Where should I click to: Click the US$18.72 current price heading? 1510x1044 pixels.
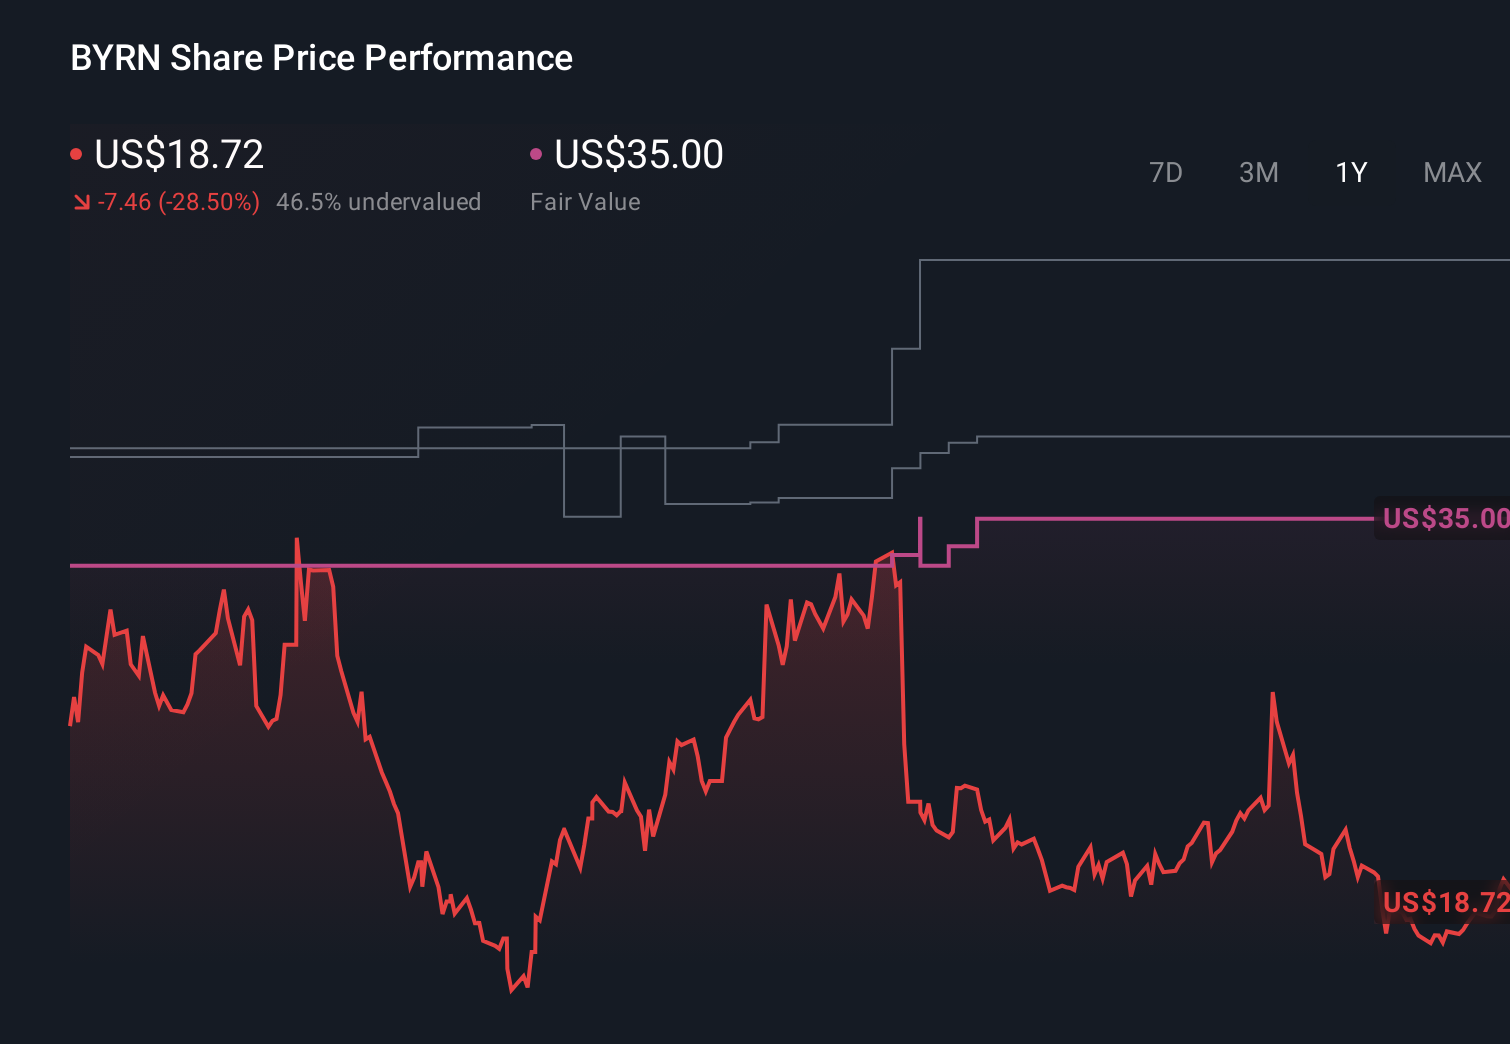click(x=178, y=153)
